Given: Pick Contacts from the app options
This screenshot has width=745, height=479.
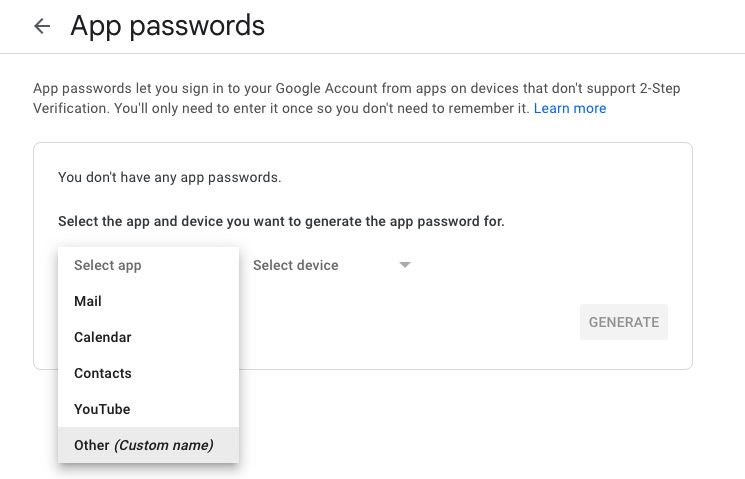Looking at the screenshot, I should pos(103,373).
